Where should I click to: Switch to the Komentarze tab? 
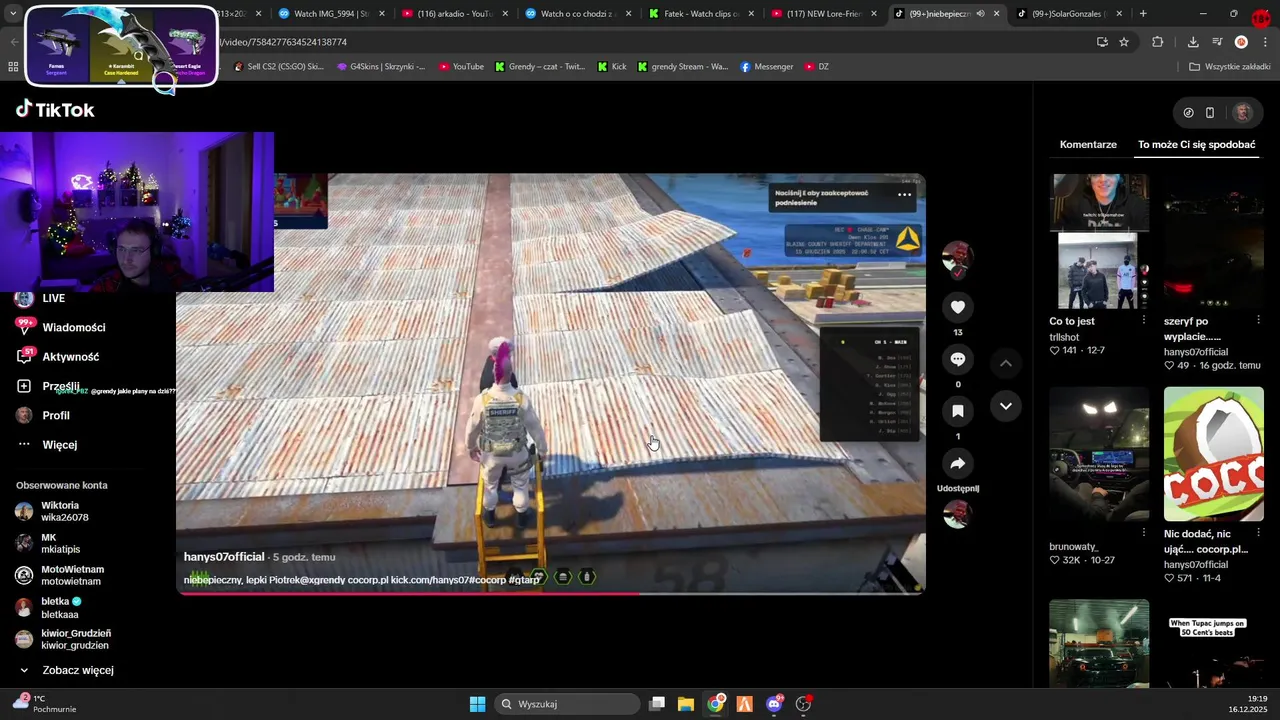click(1088, 144)
